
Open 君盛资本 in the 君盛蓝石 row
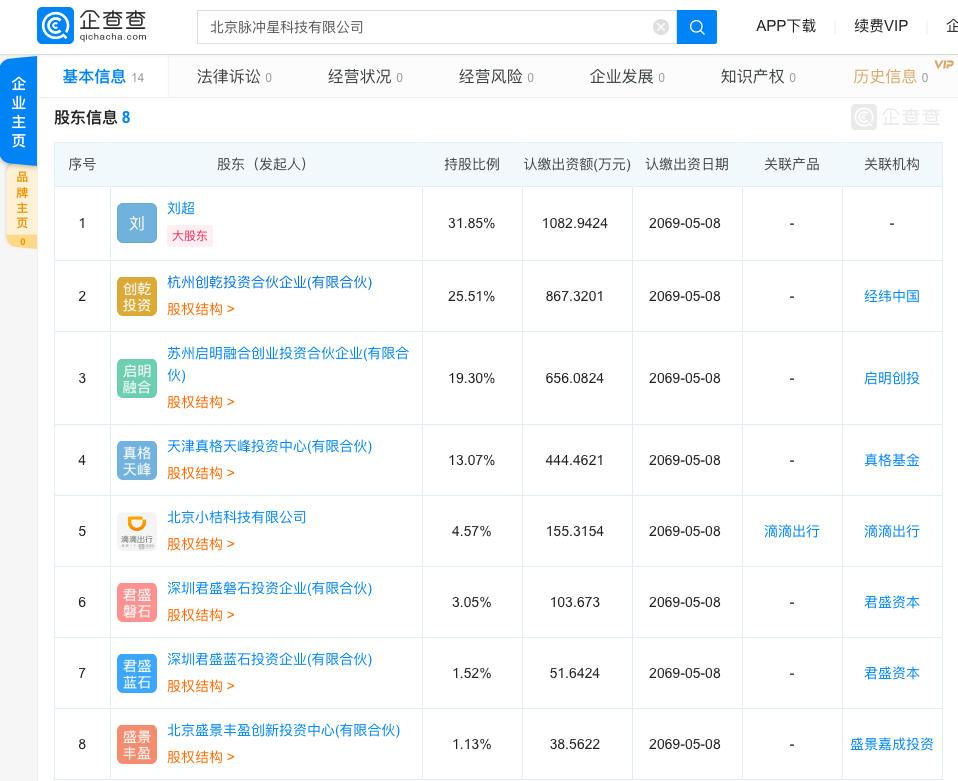coord(891,673)
